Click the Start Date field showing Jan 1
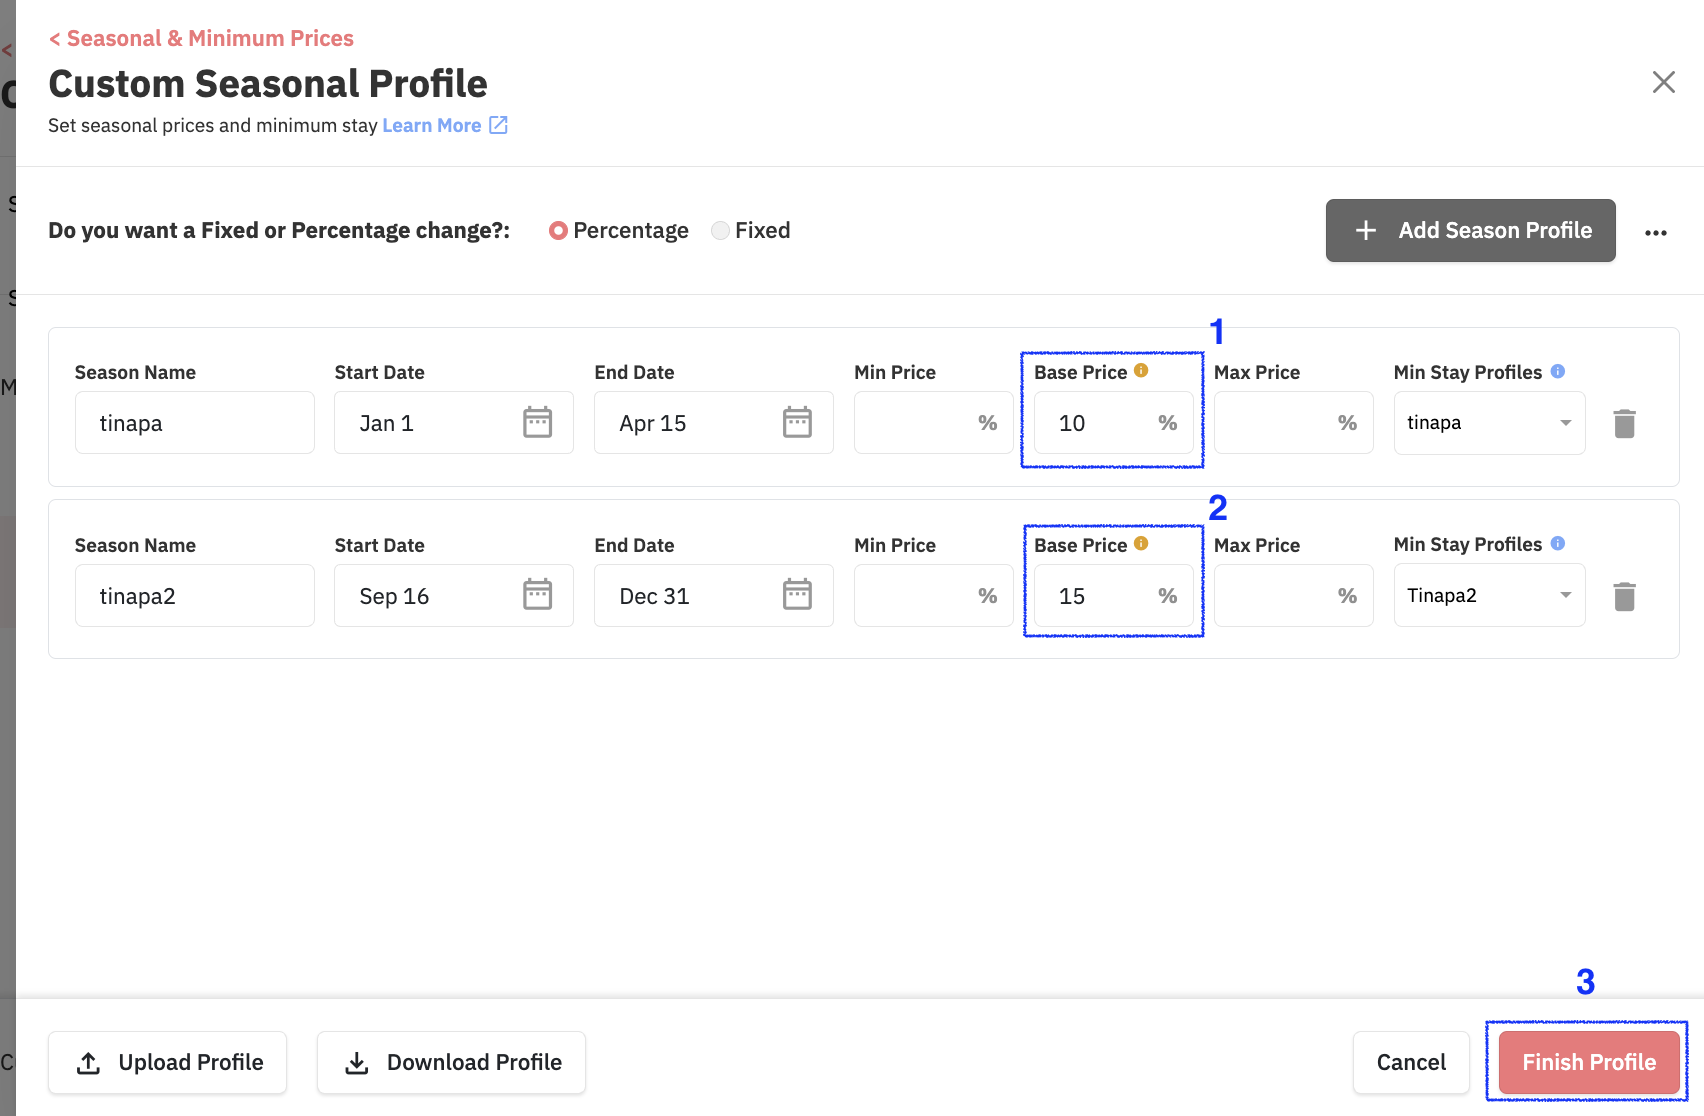The width and height of the screenshot is (1704, 1116). (x=454, y=423)
